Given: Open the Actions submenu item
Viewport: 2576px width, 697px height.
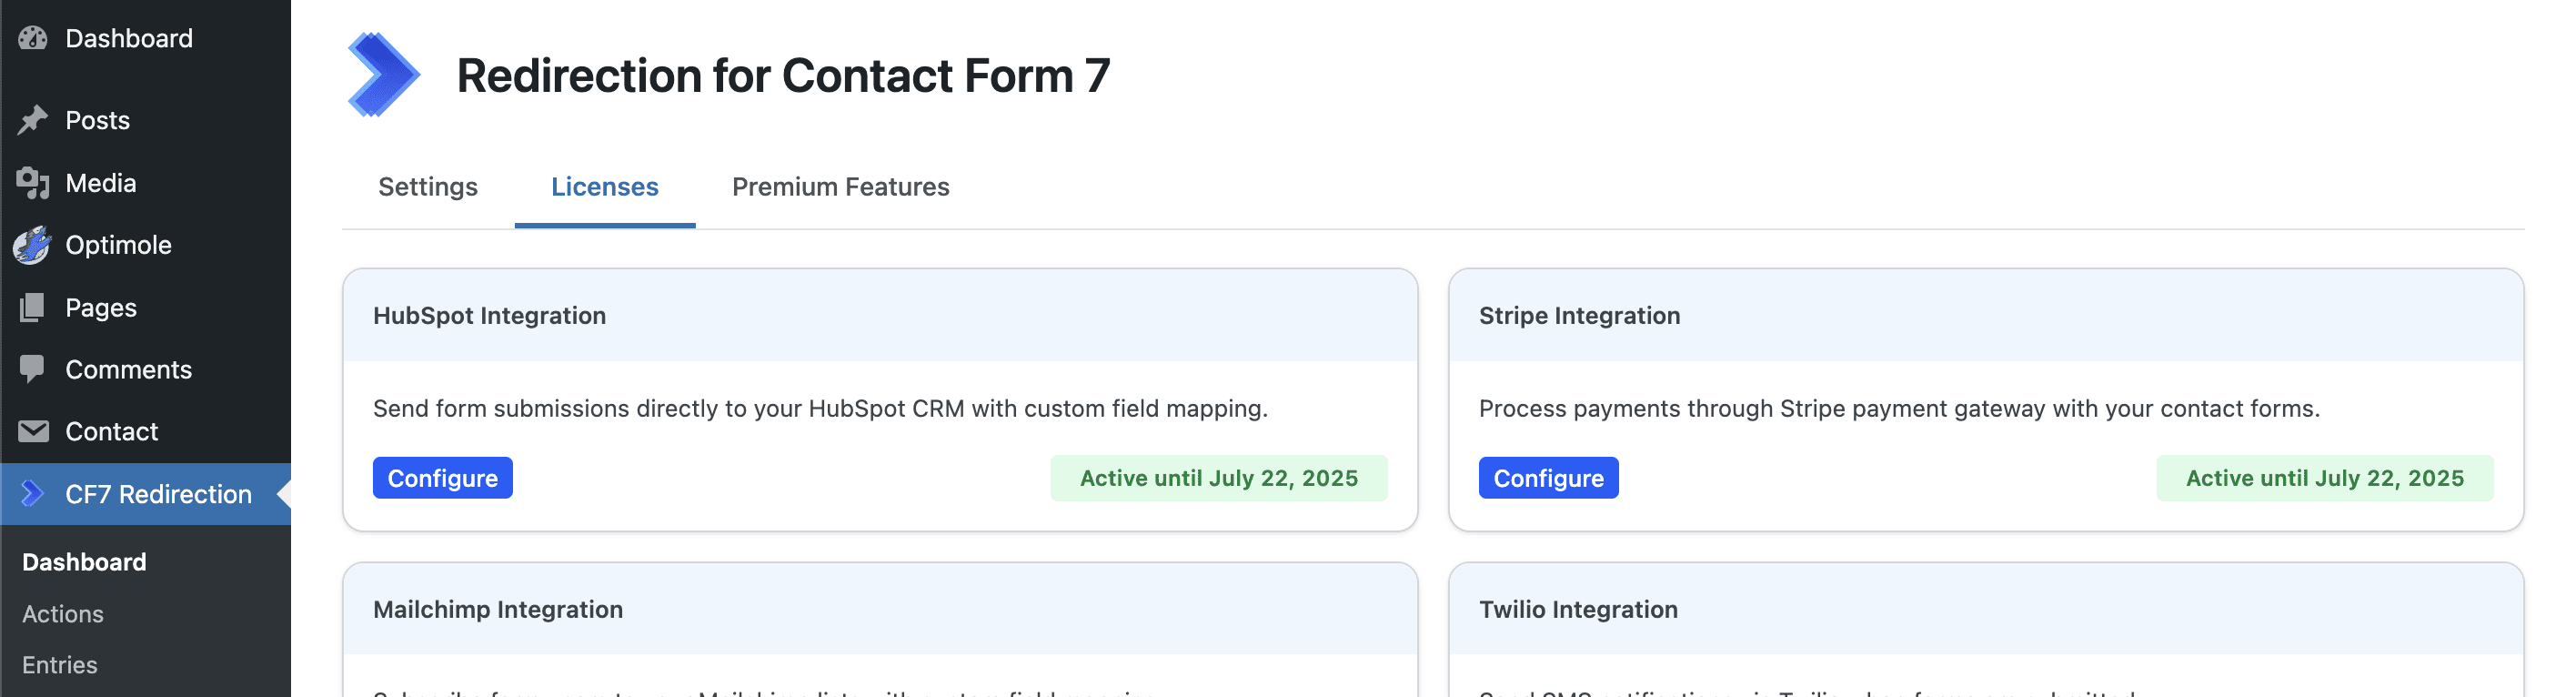Looking at the screenshot, I should pyautogui.click(x=63, y=614).
